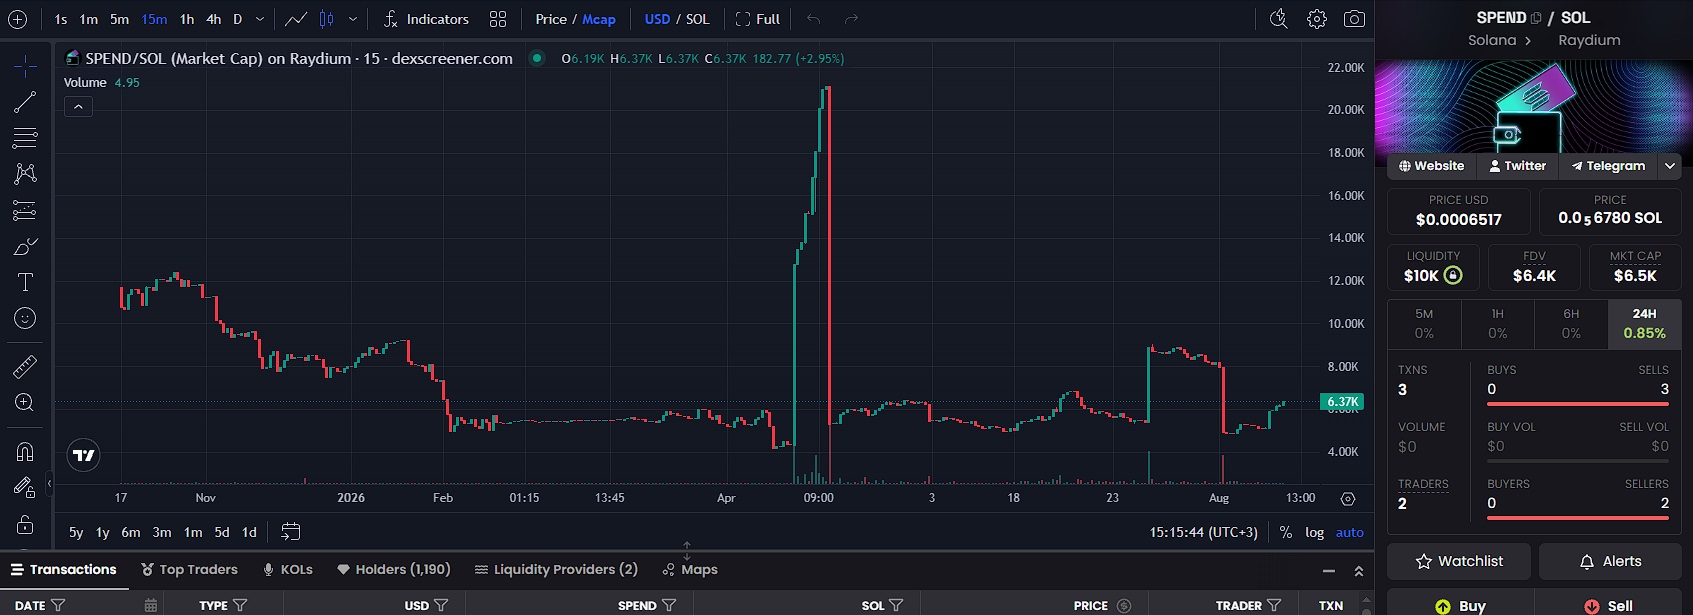Toggle lock all drawing tools
The width and height of the screenshot is (1693, 615).
[25, 524]
